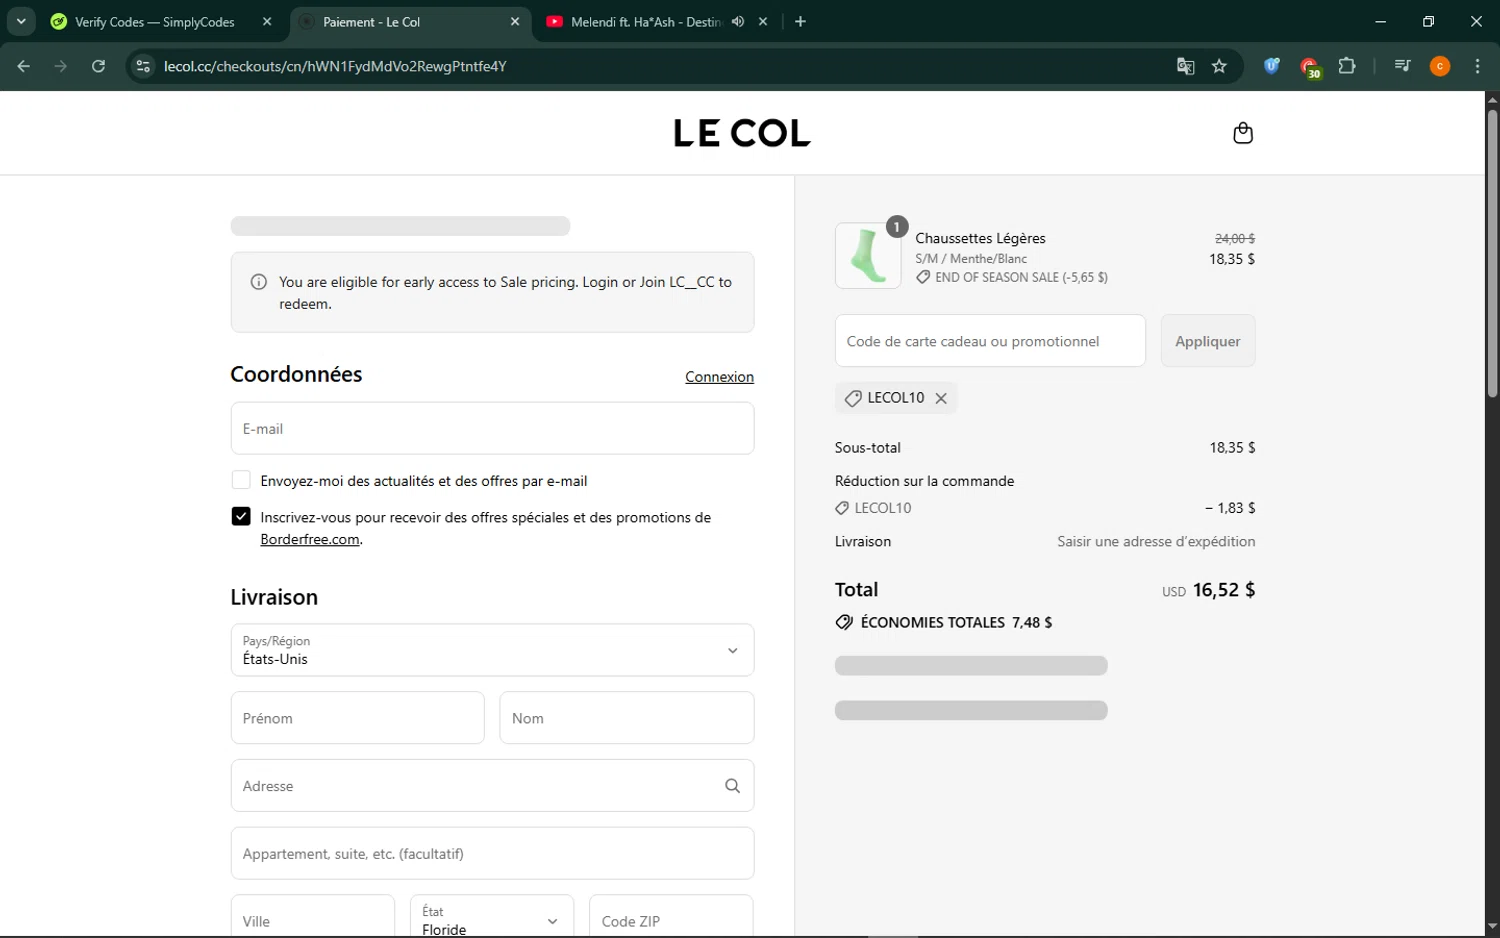Click the LE COL logo

pyautogui.click(x=742, y=133)
